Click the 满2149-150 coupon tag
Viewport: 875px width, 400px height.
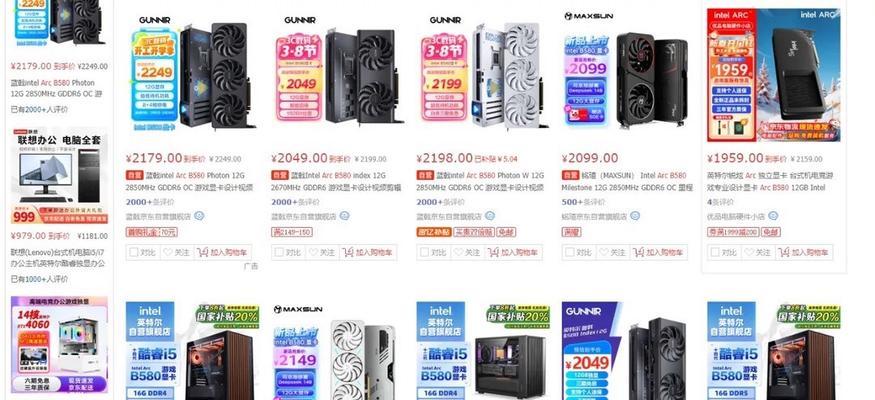(292, 232)
